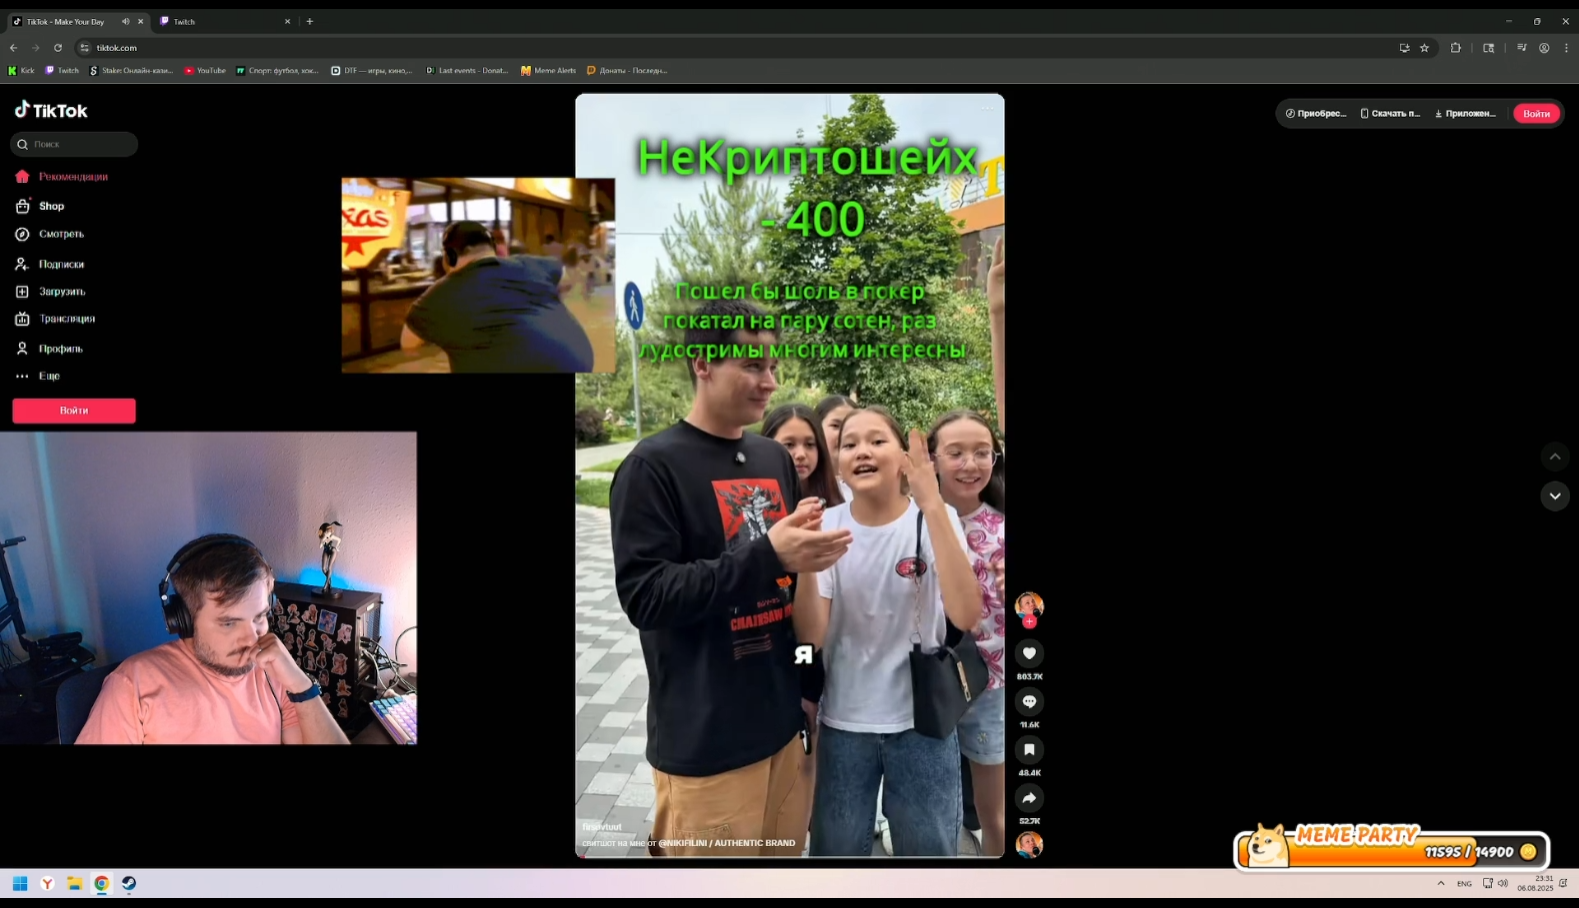Open a new browser tab

[310, 21]
